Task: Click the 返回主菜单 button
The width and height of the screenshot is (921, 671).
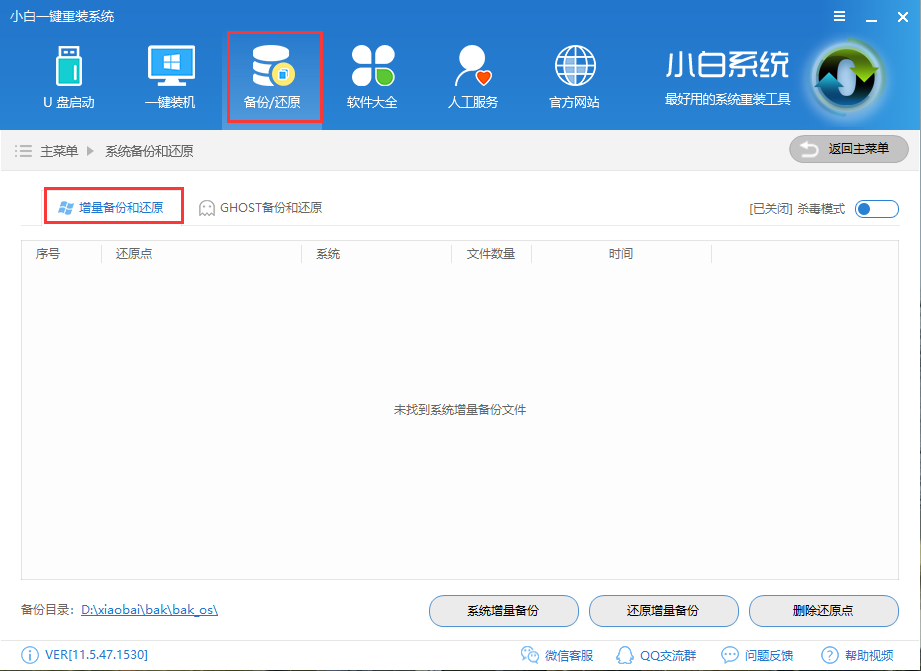Action: (847, 149)
